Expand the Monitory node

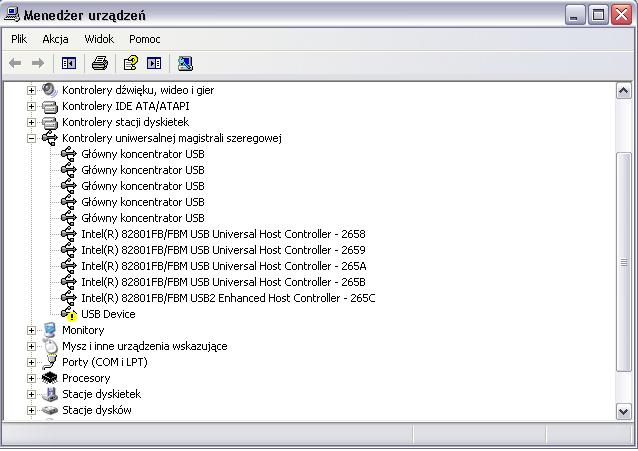(31, 330)
